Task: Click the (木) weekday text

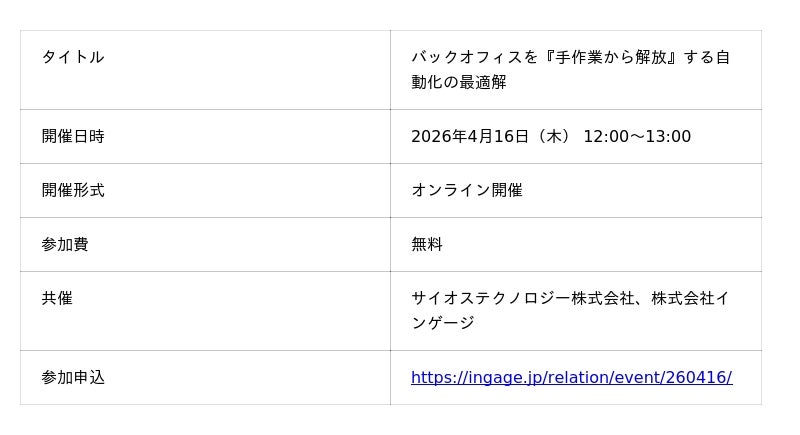Action: point(553,136)
